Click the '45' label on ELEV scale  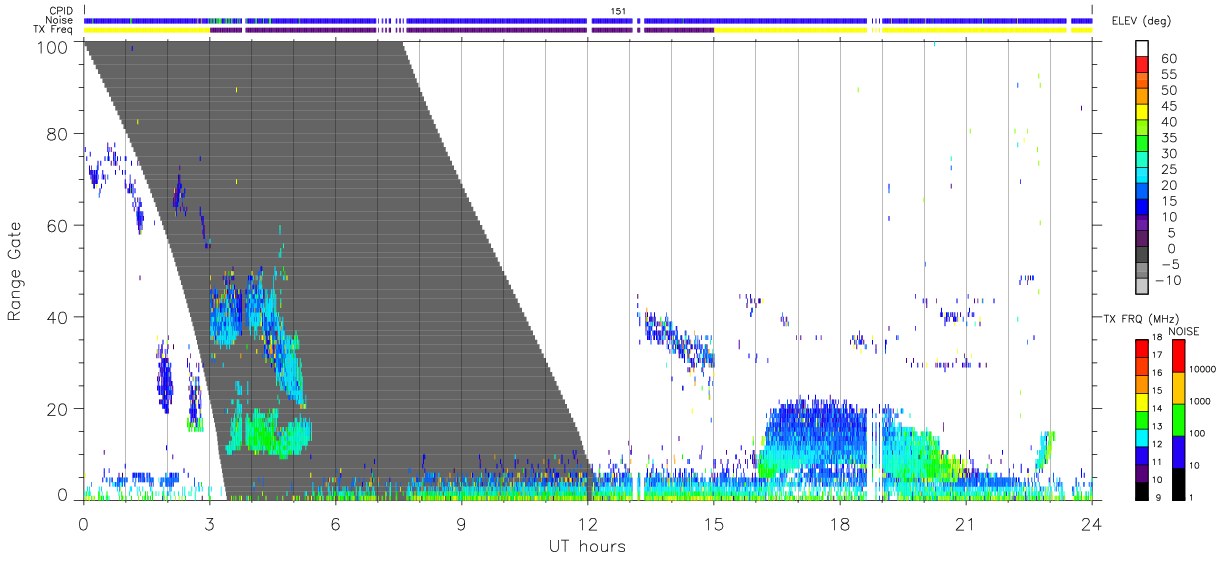pyautogui.click(x=1167, y=106)
